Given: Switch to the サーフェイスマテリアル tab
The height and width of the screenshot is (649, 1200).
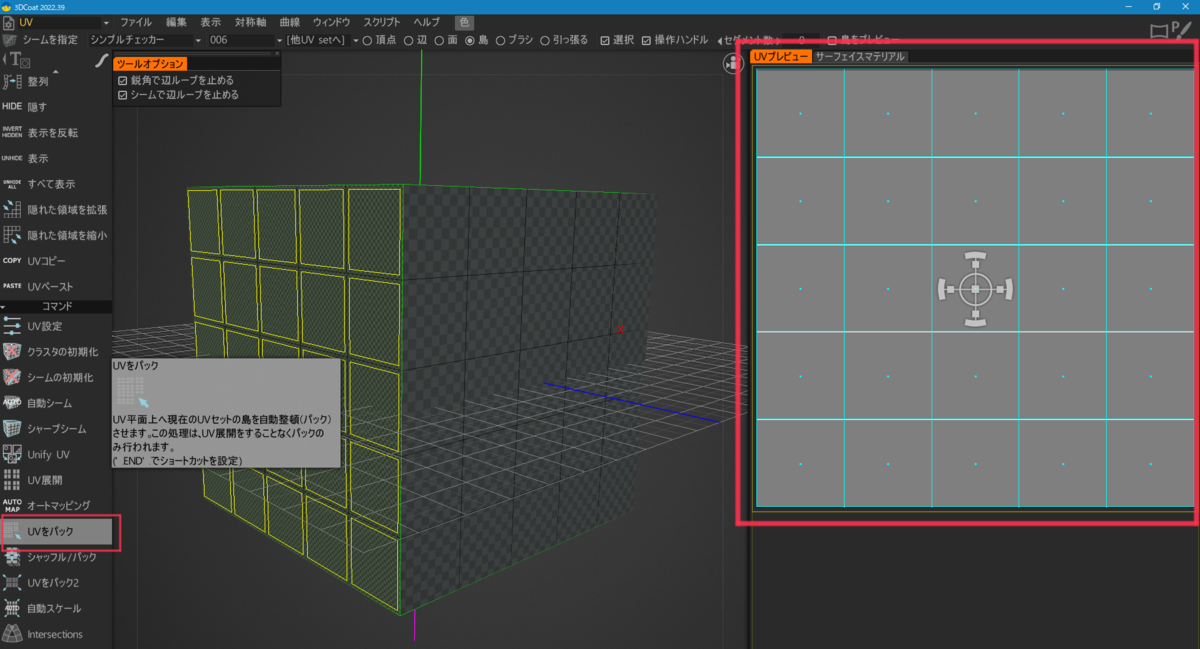Looking at the screenshot, I should coord(860,57).
